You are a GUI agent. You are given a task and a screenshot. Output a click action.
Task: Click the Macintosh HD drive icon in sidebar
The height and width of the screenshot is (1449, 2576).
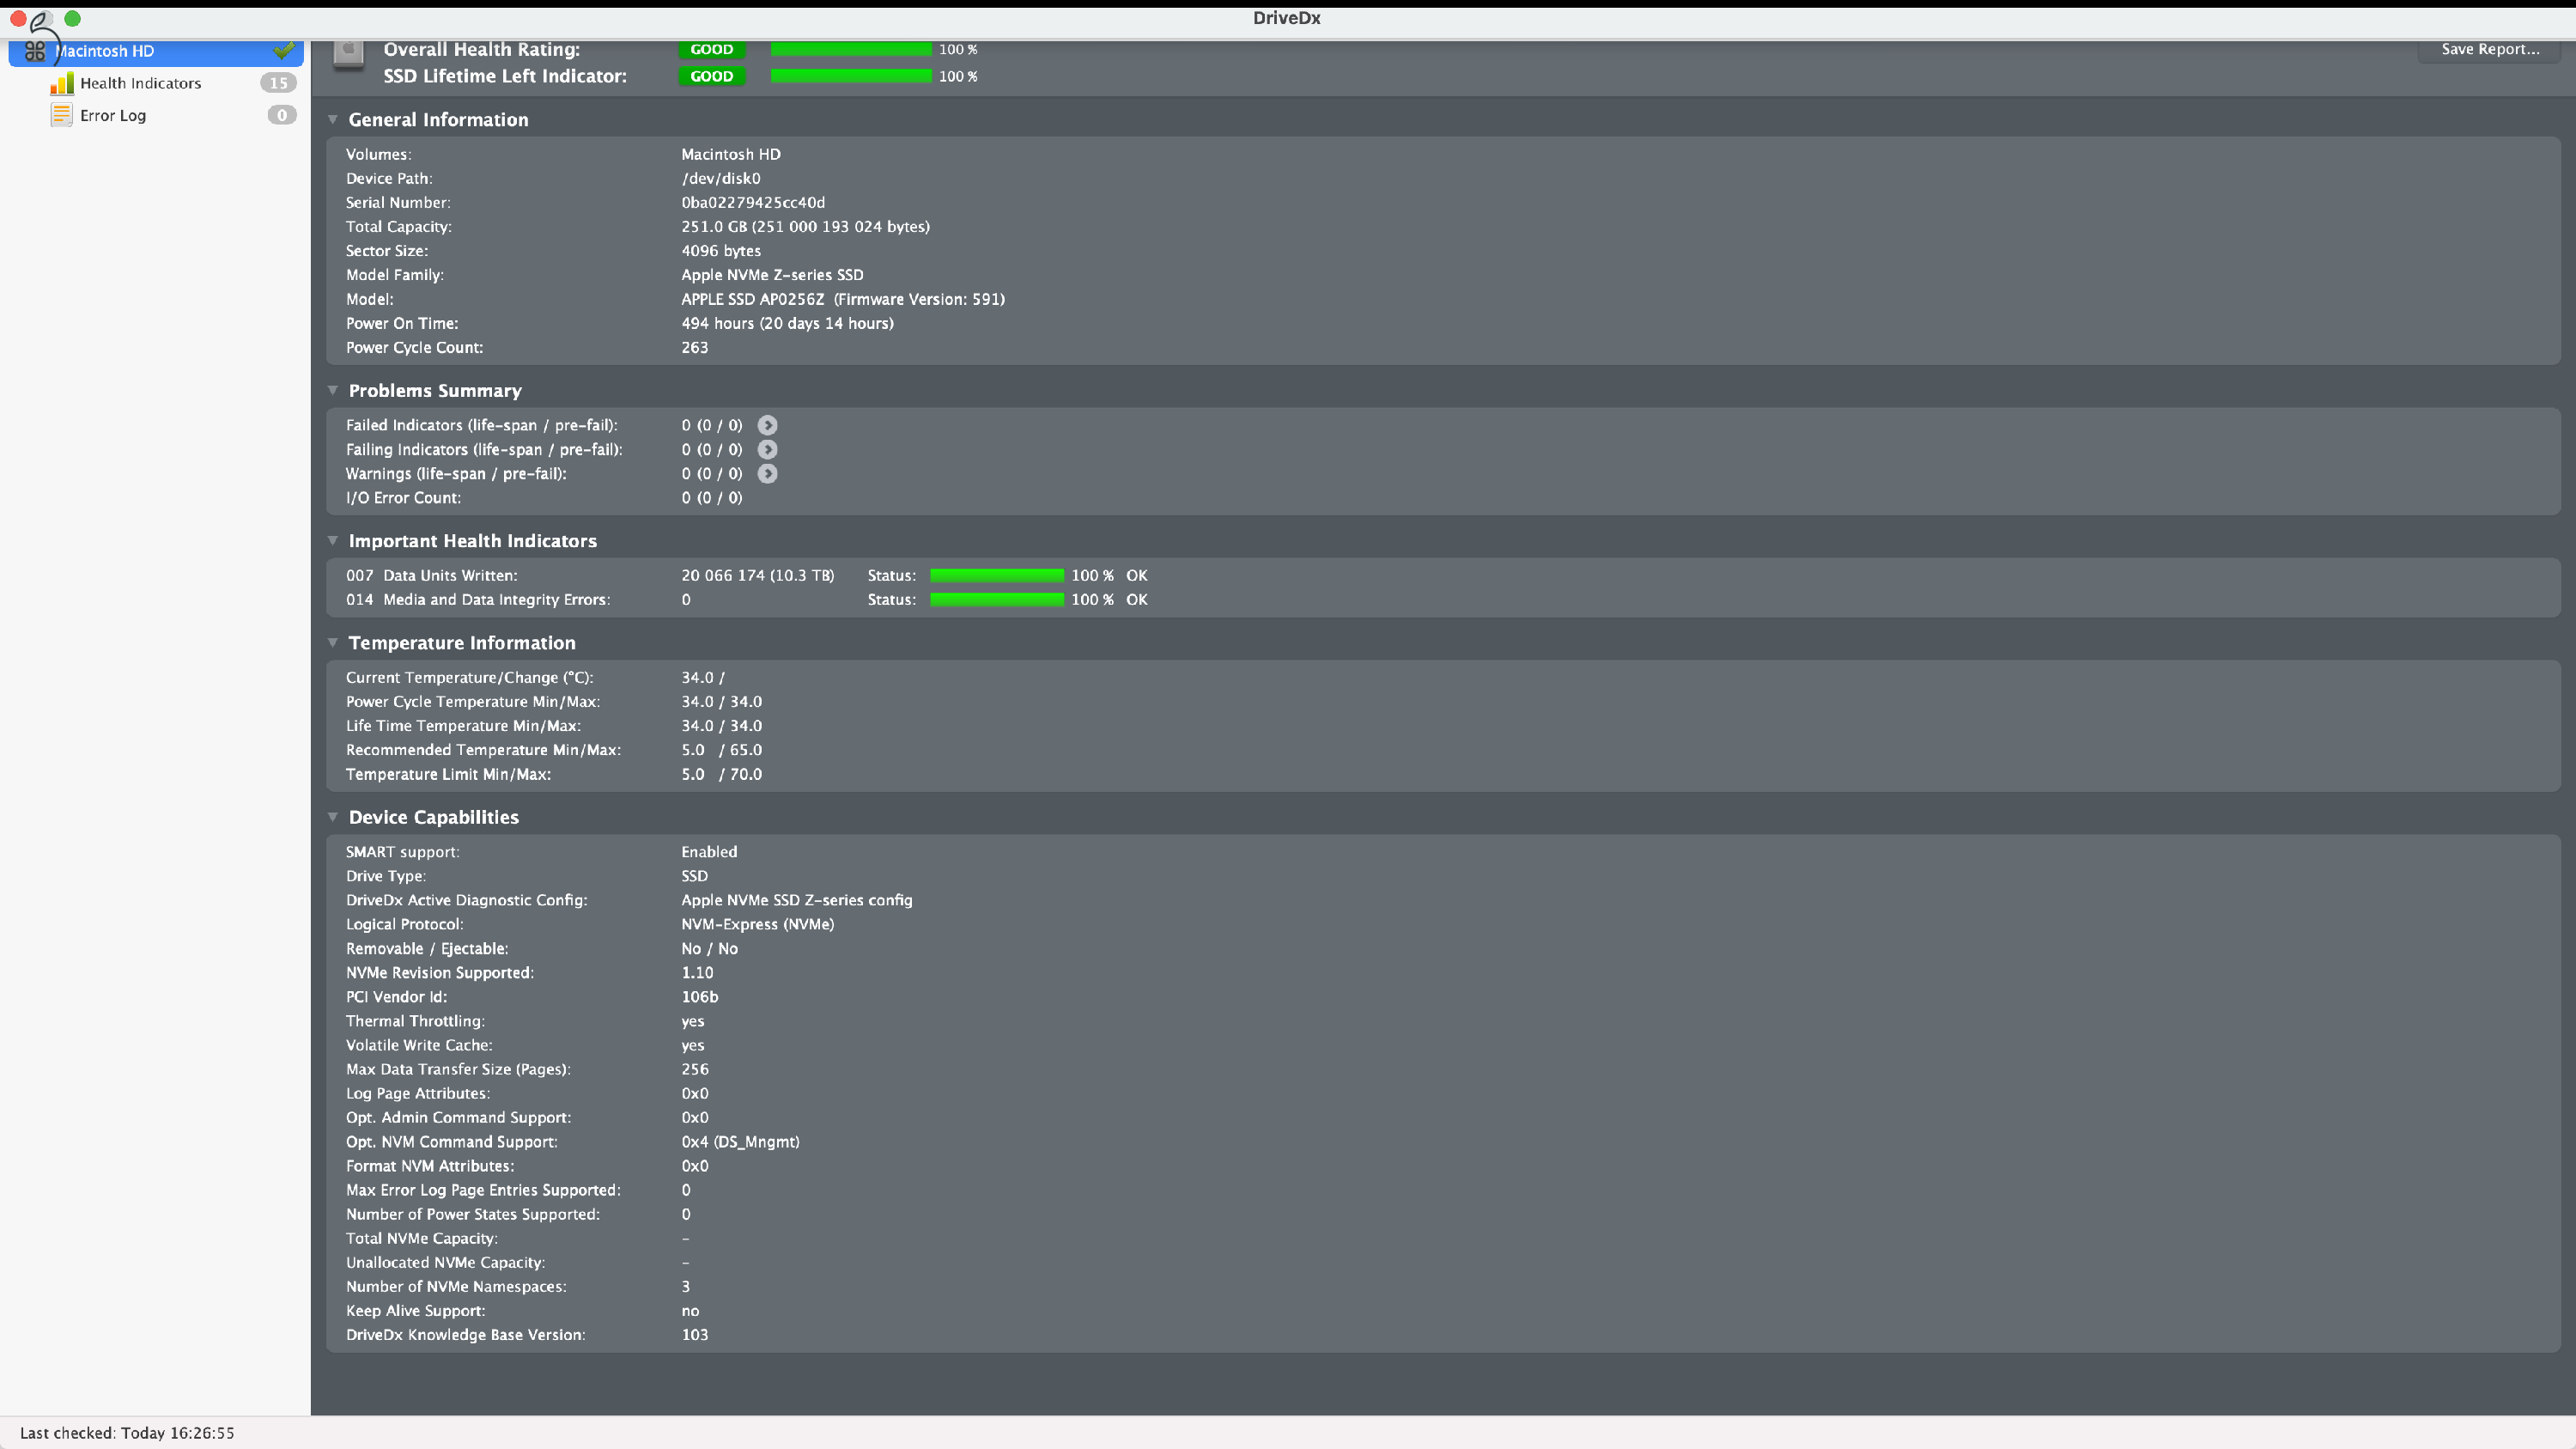[36, 50]
